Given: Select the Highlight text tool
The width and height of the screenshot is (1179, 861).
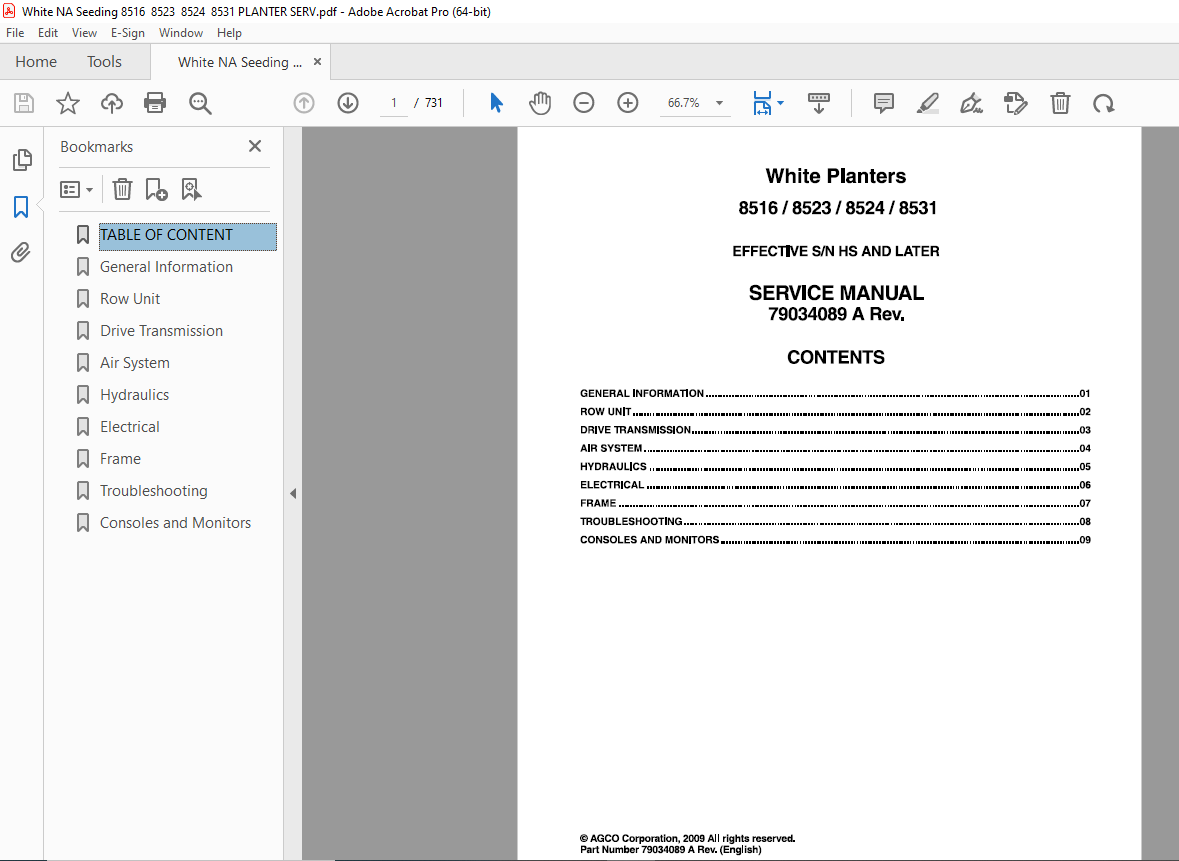Looking at the screenshot, I should (928, 103).
